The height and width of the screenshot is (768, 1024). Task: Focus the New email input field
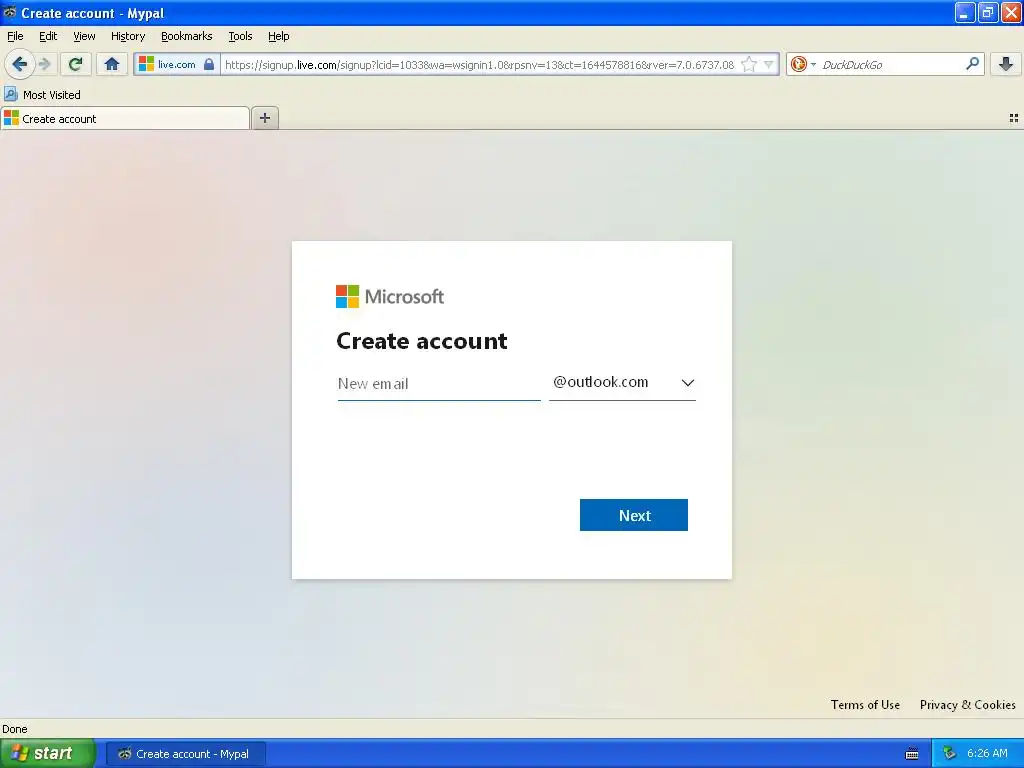tap(439, 383)
